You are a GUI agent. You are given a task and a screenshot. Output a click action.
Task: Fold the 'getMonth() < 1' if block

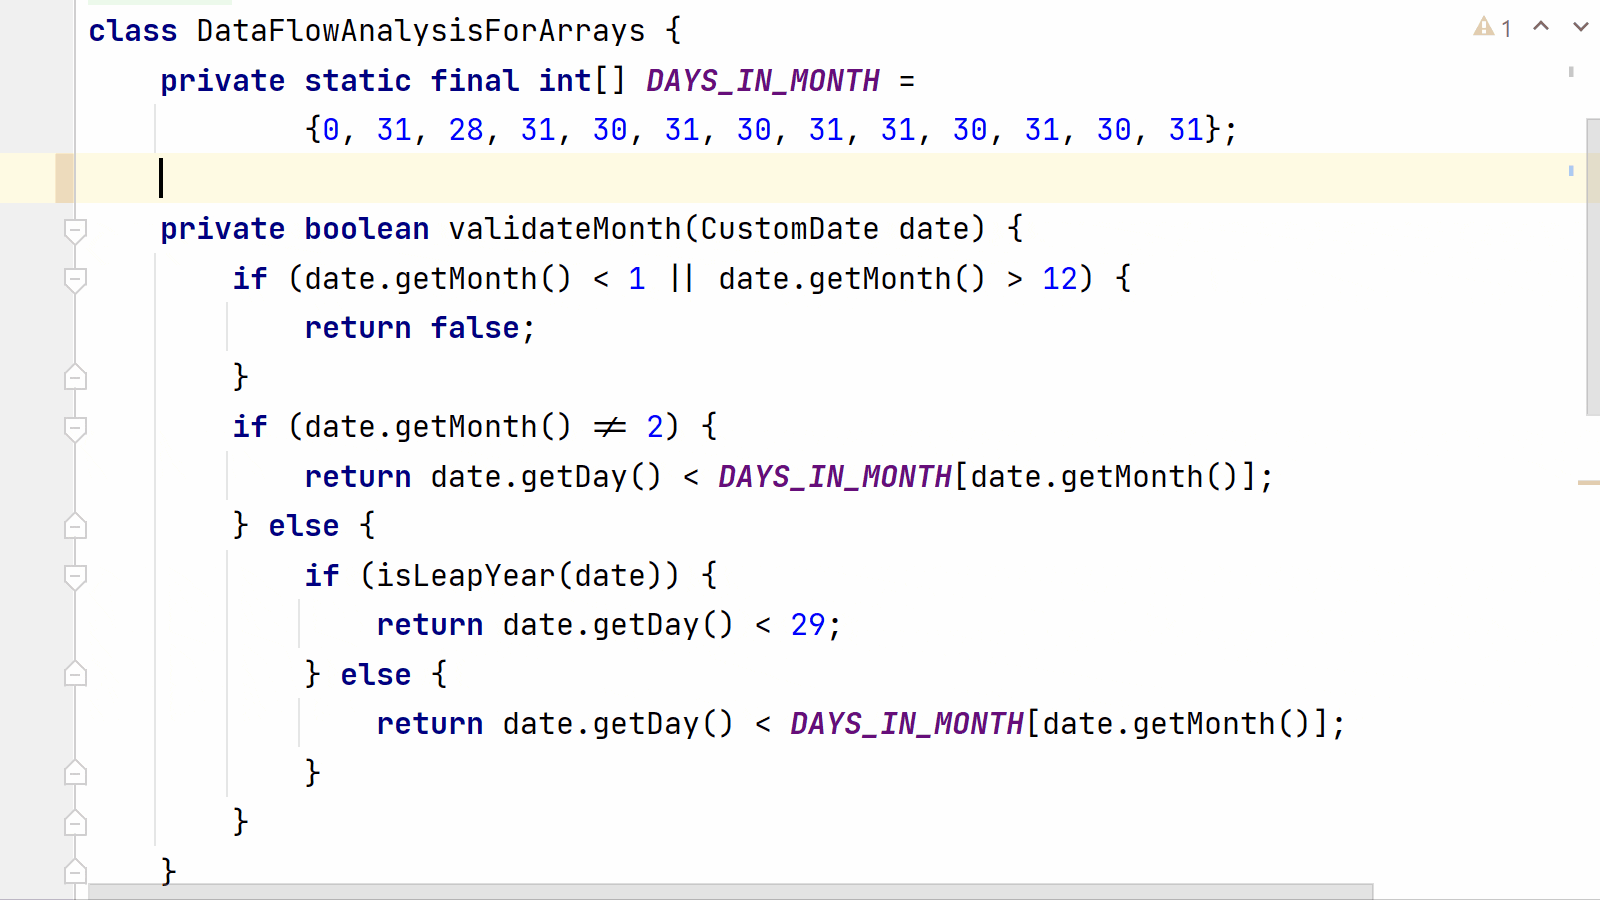pyautogui.click(x=75, y=279)
